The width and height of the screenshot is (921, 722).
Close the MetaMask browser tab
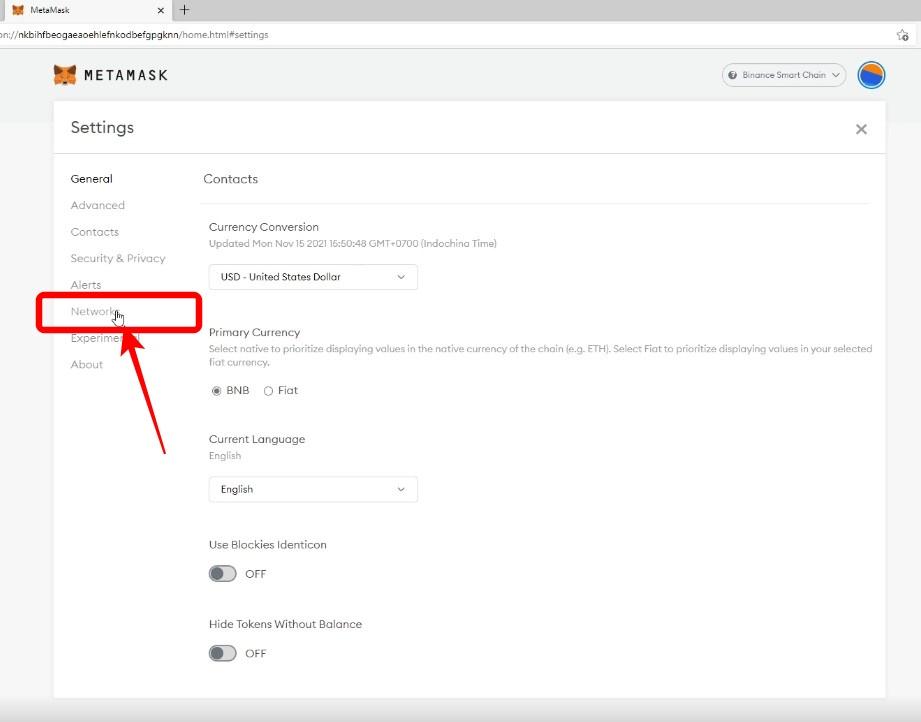pos(161,11)
